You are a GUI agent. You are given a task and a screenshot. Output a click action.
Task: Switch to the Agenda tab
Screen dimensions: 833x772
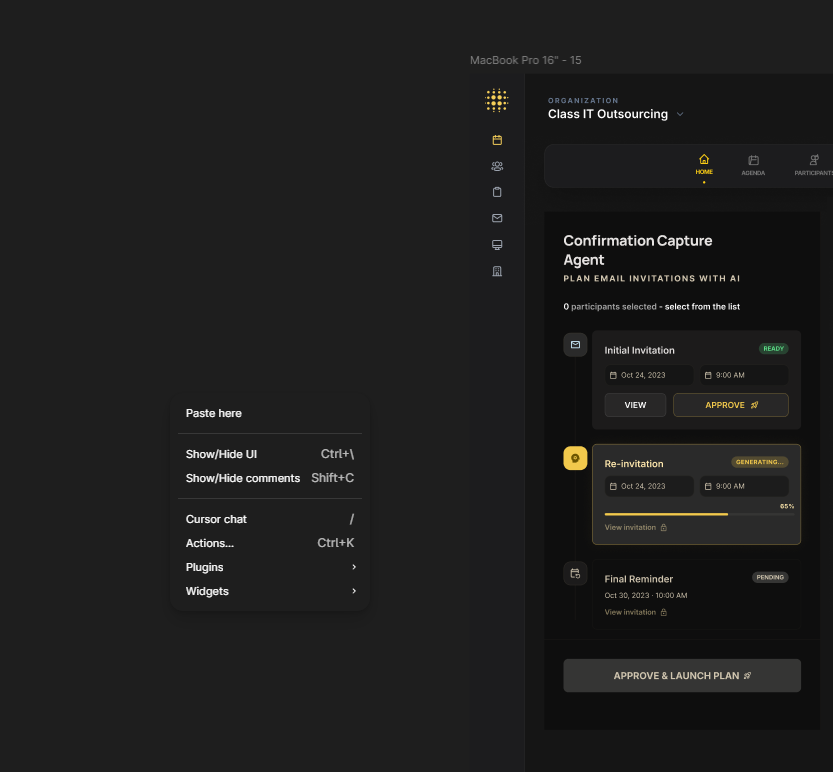753,165
